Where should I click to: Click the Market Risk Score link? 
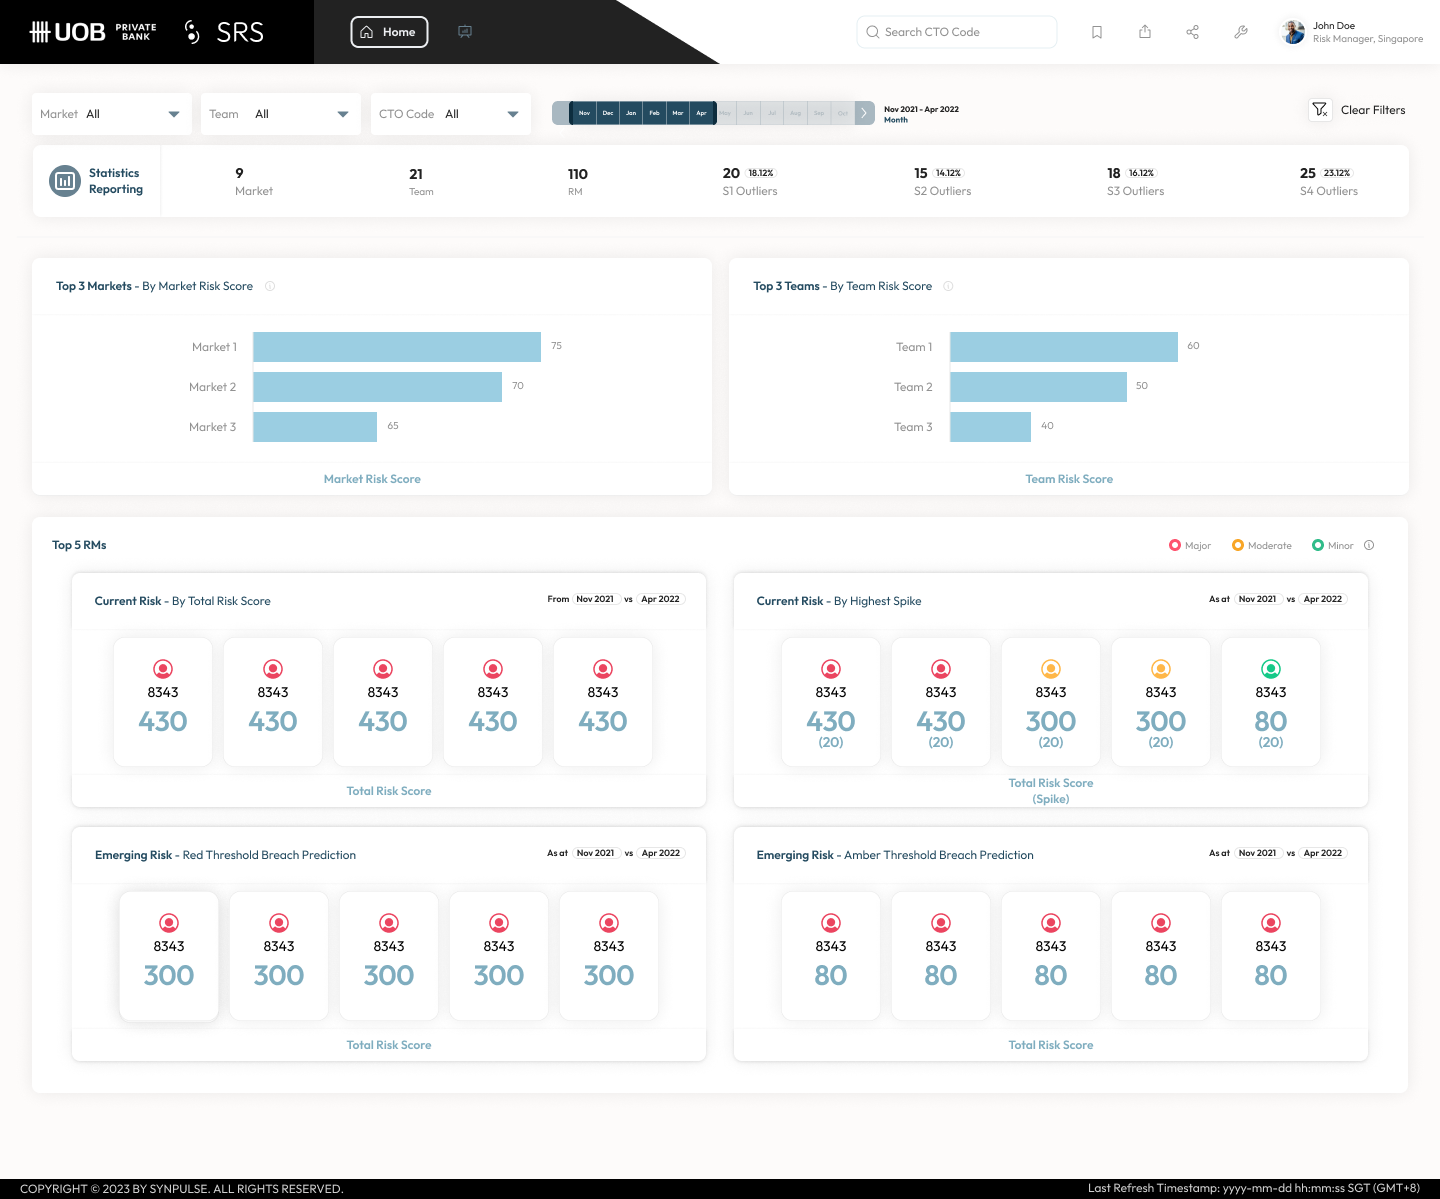[x=372, y=479]
